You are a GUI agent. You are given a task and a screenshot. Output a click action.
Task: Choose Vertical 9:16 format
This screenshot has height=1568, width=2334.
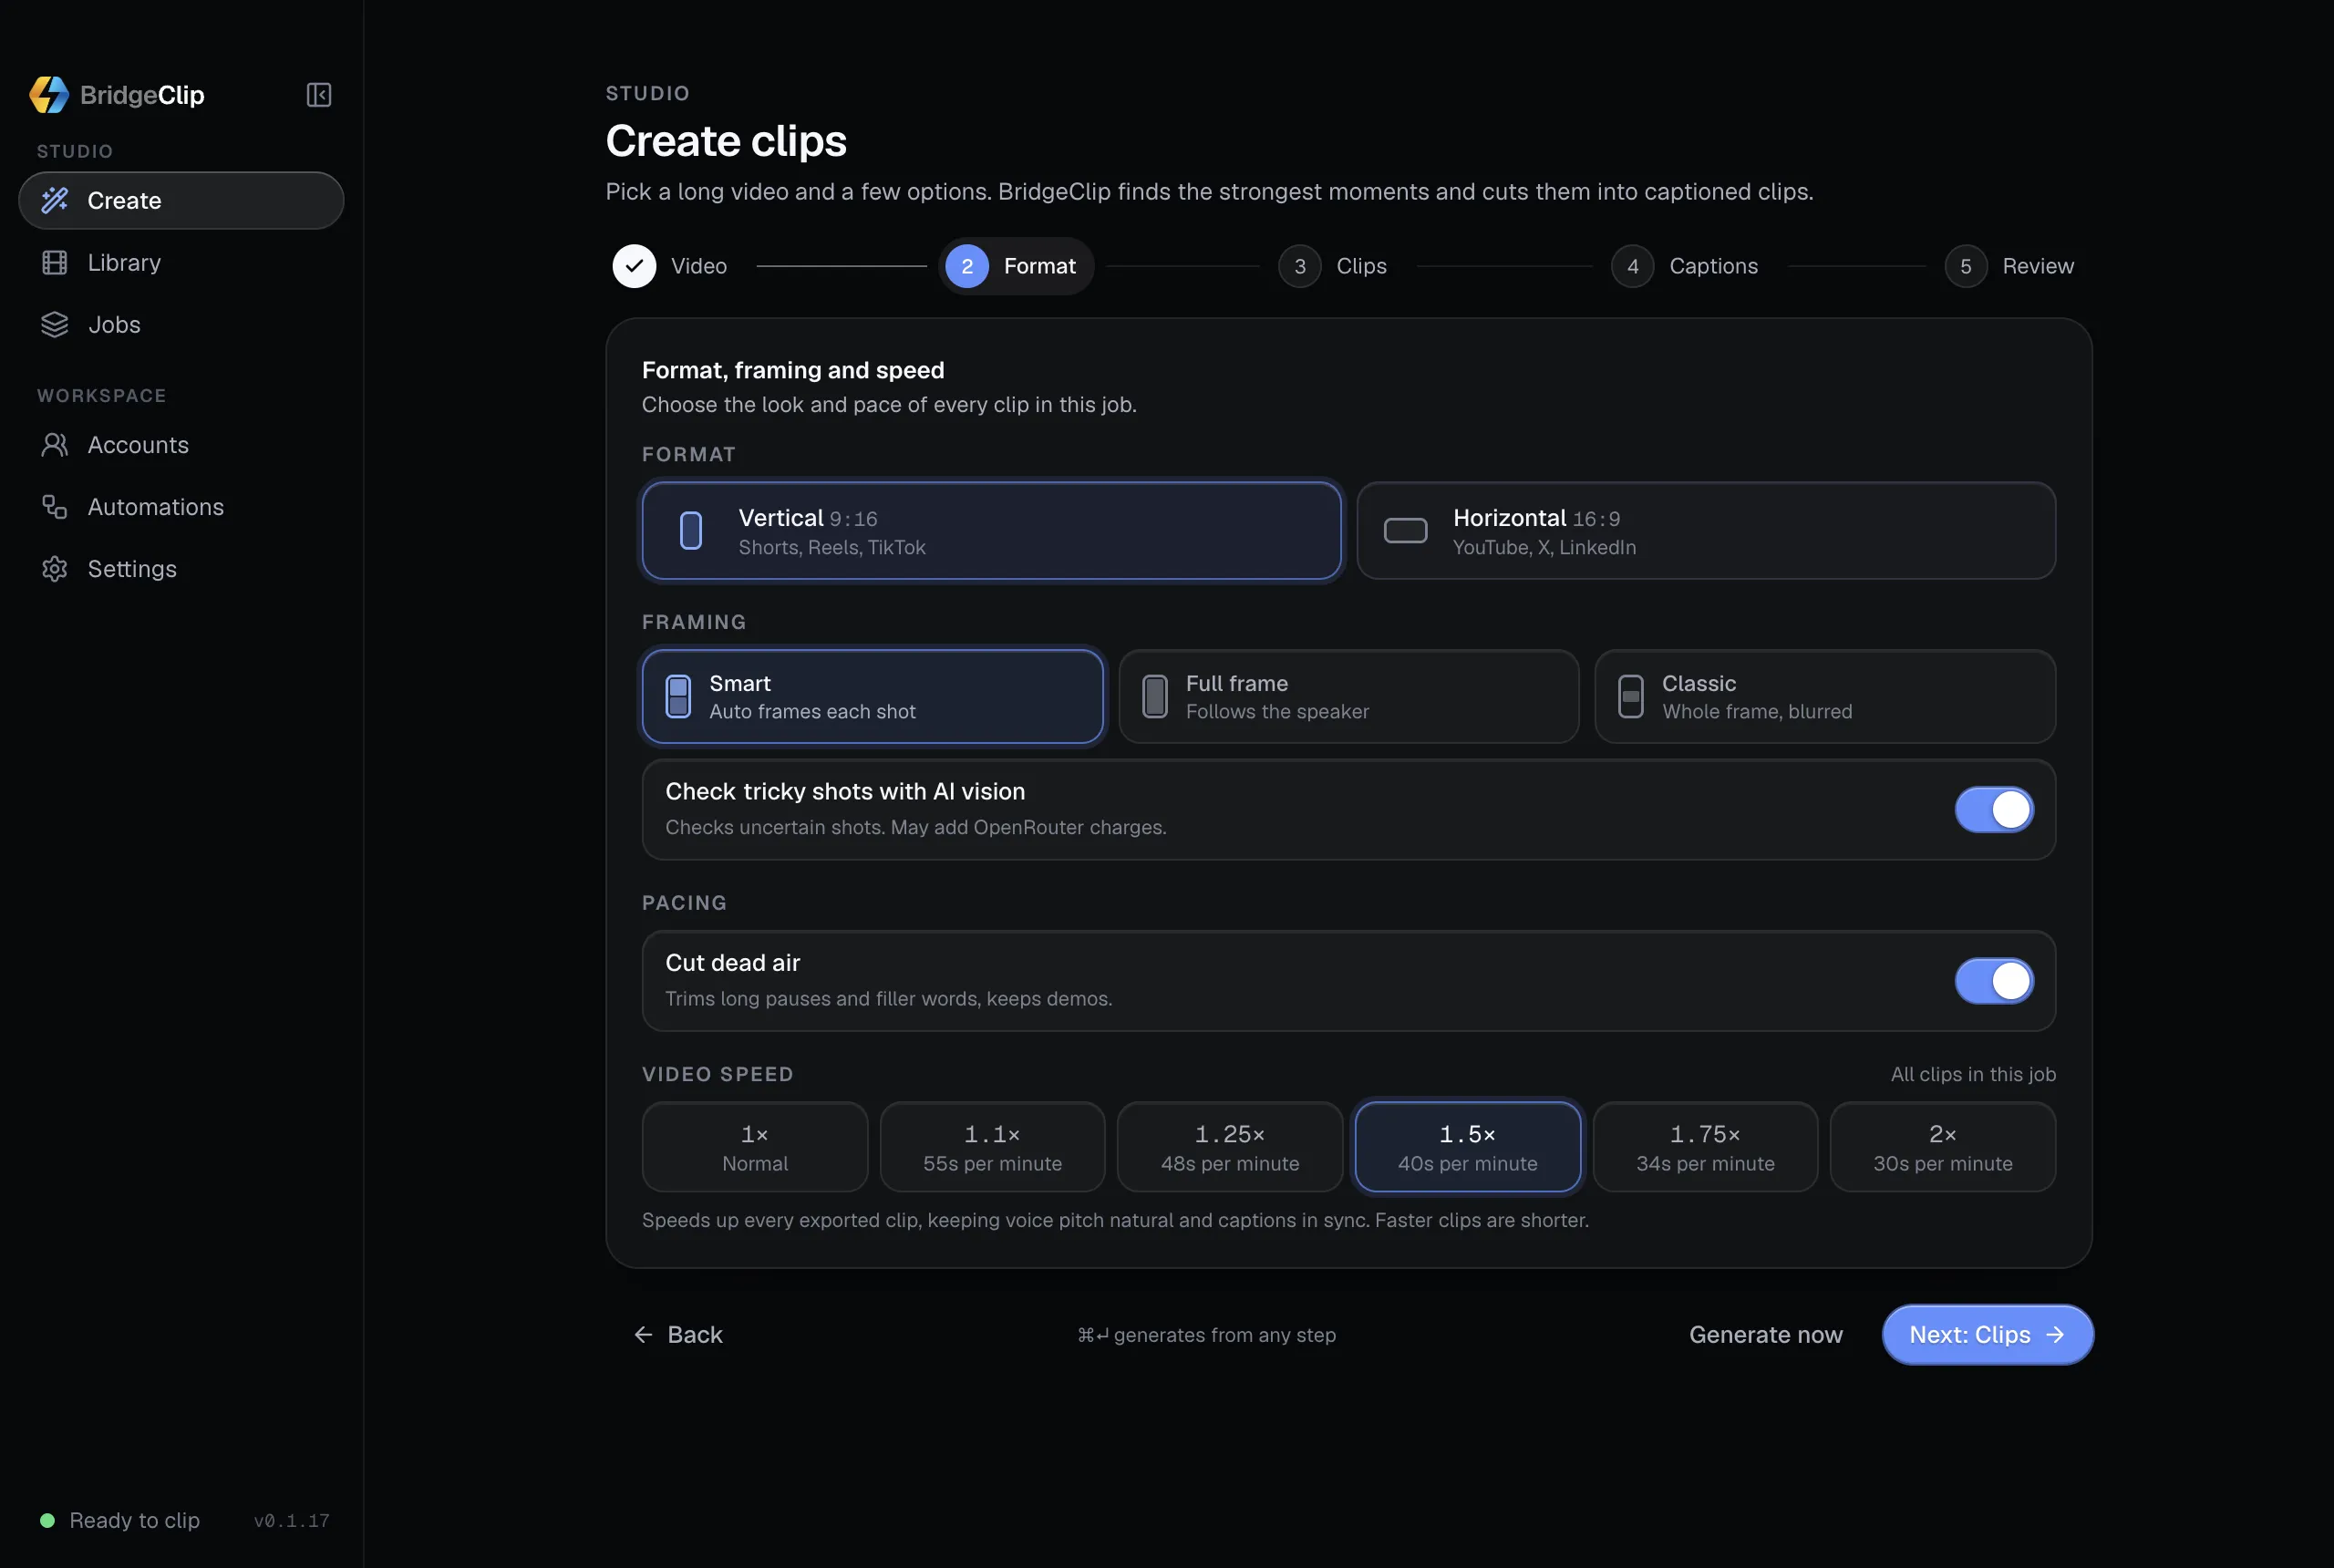991,531
